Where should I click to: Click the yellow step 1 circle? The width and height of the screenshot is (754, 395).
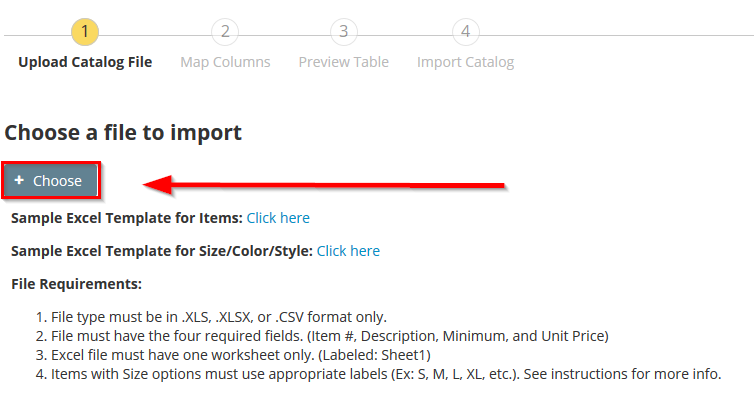point(85,32)
